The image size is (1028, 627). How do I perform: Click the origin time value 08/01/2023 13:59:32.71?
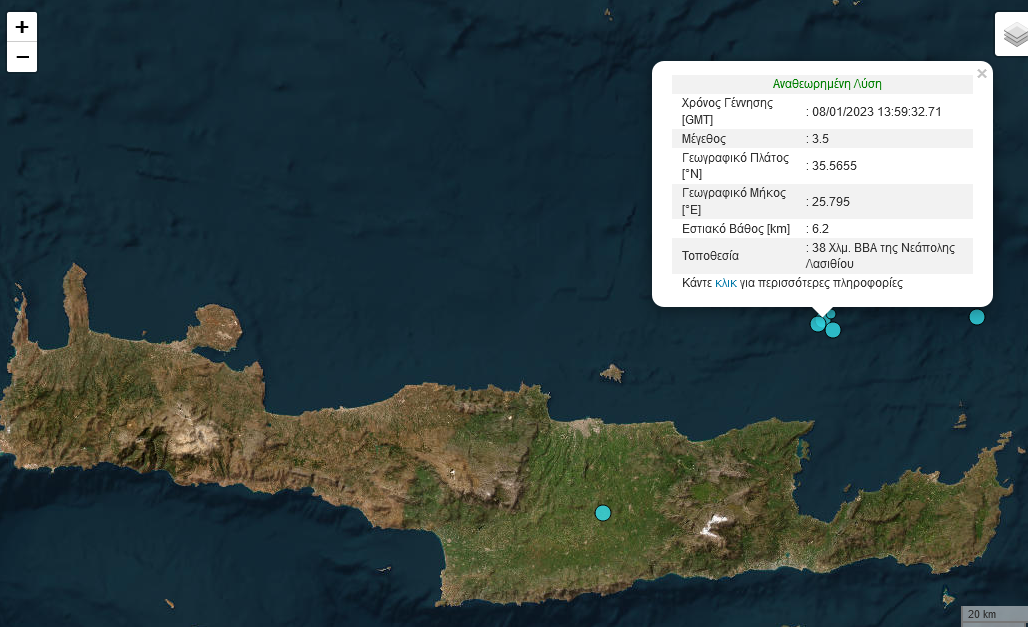click(877, 111)
